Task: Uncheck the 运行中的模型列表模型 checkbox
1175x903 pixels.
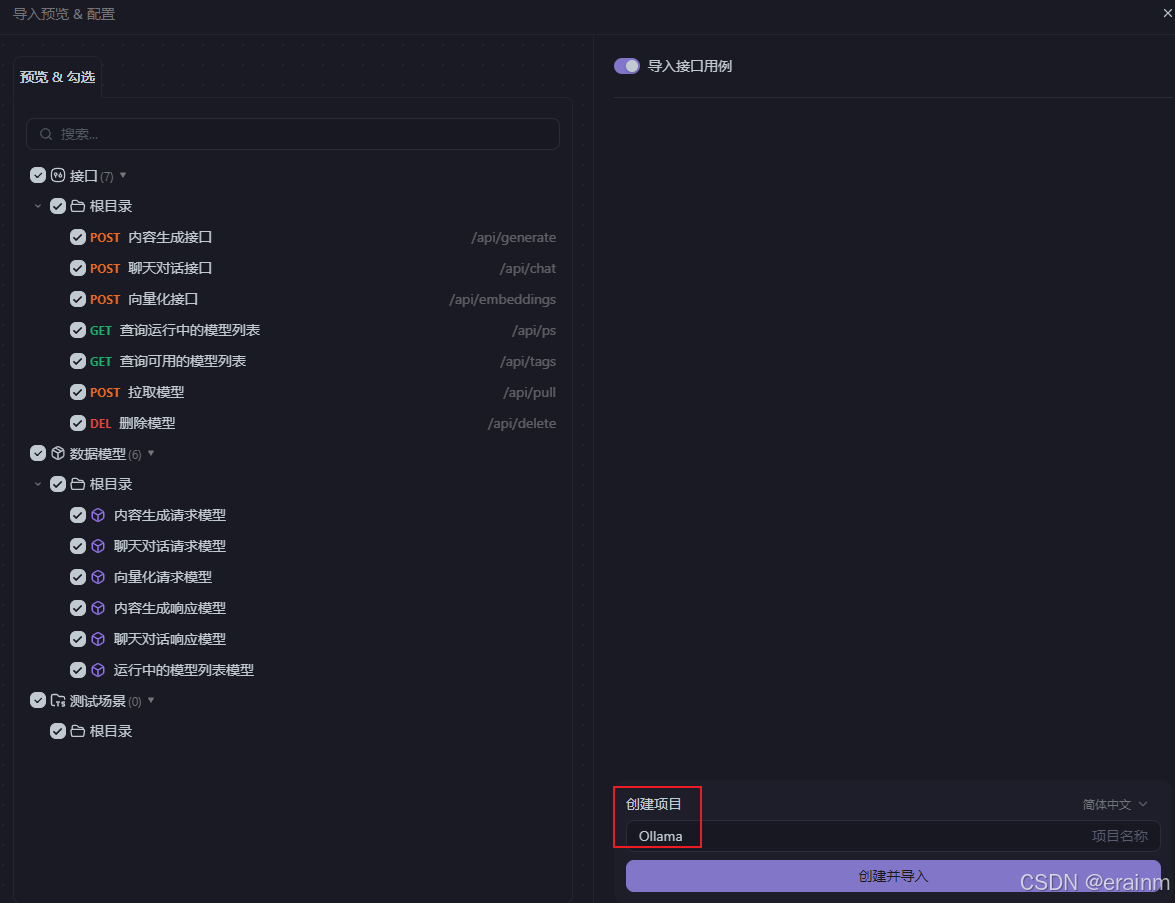Action: coord(78,670)
